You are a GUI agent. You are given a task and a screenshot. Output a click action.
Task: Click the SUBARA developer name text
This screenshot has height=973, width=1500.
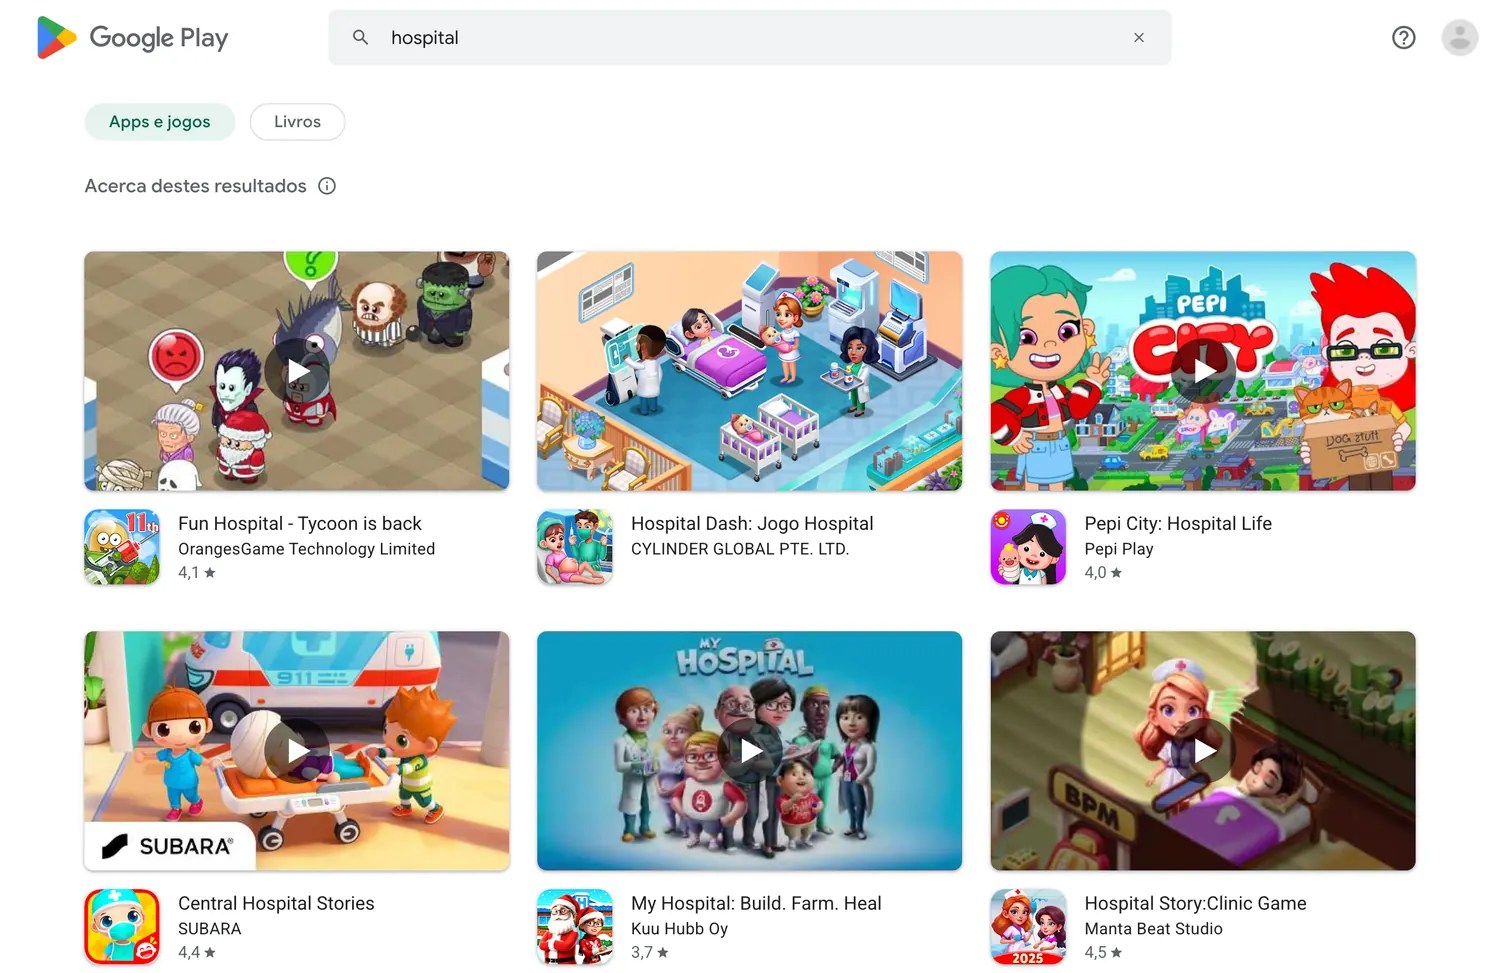click(209, 929)
